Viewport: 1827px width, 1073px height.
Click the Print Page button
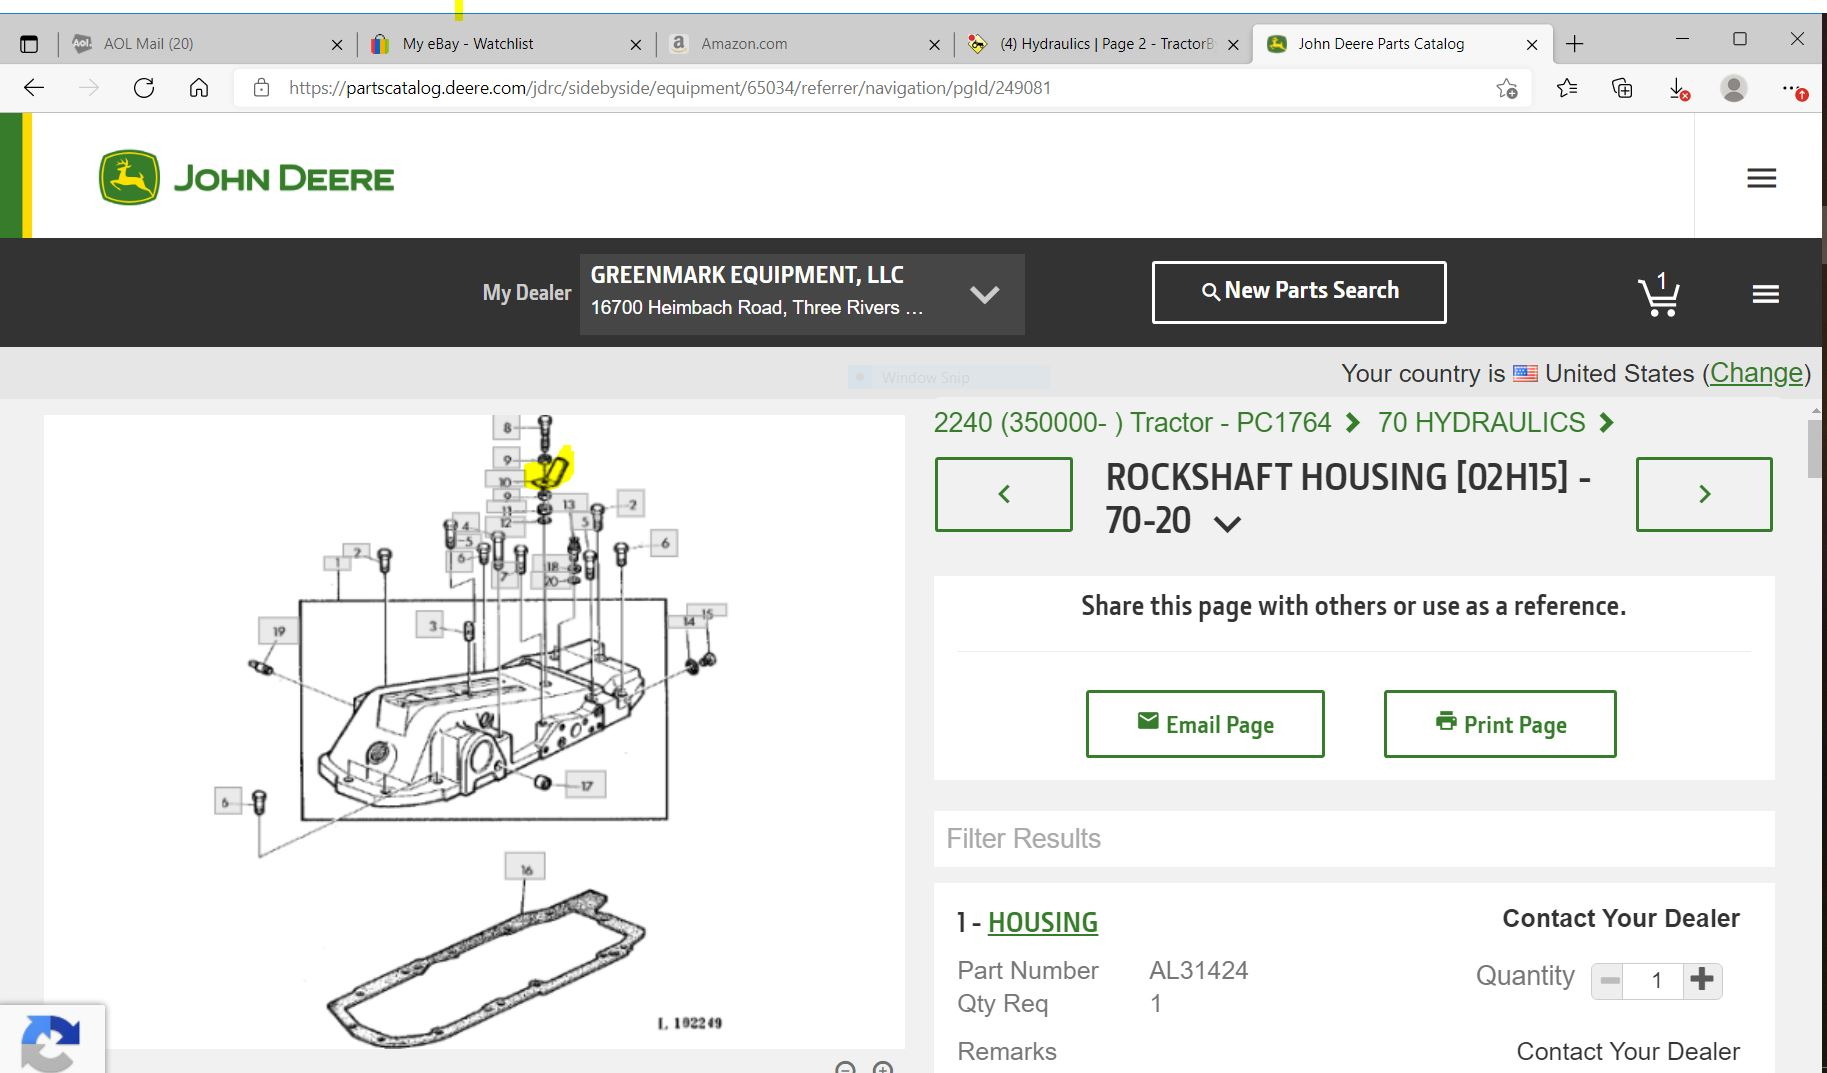1500,724
